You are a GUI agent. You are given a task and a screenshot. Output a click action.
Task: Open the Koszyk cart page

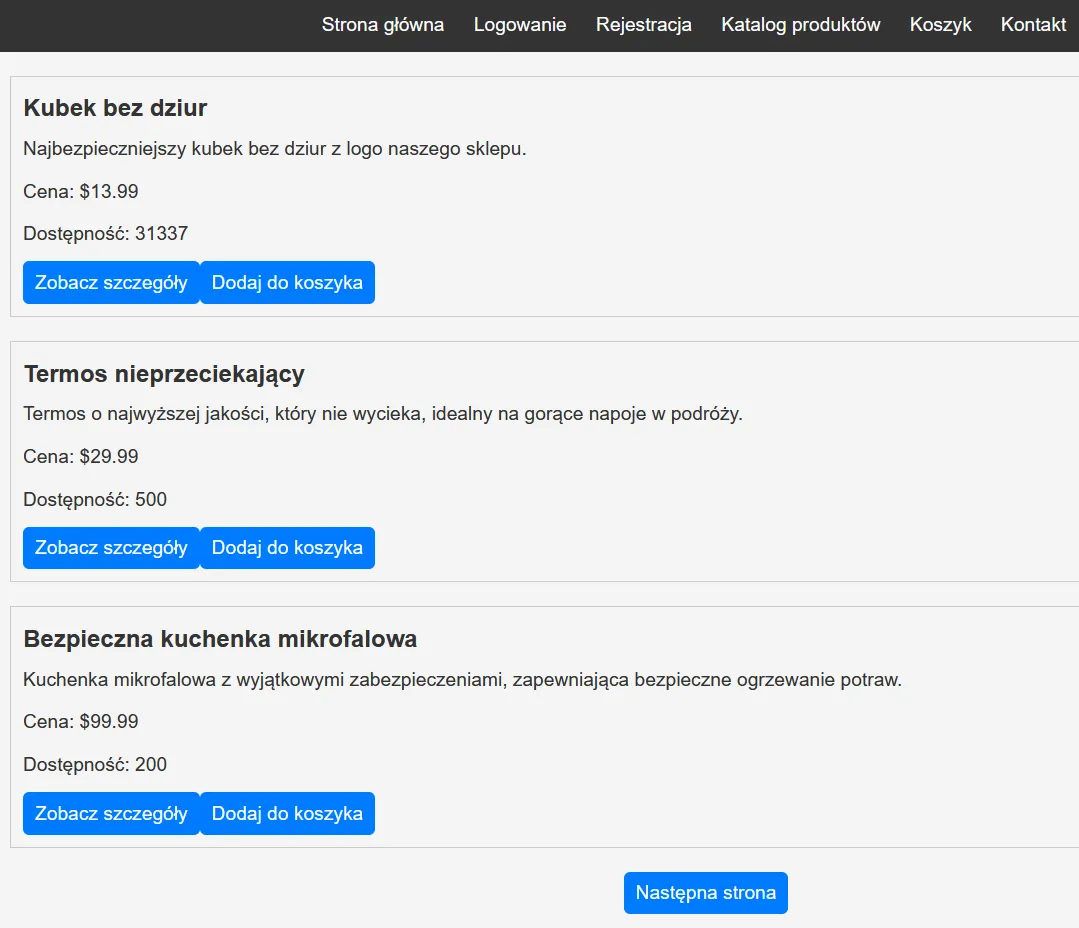pos(940,25)
